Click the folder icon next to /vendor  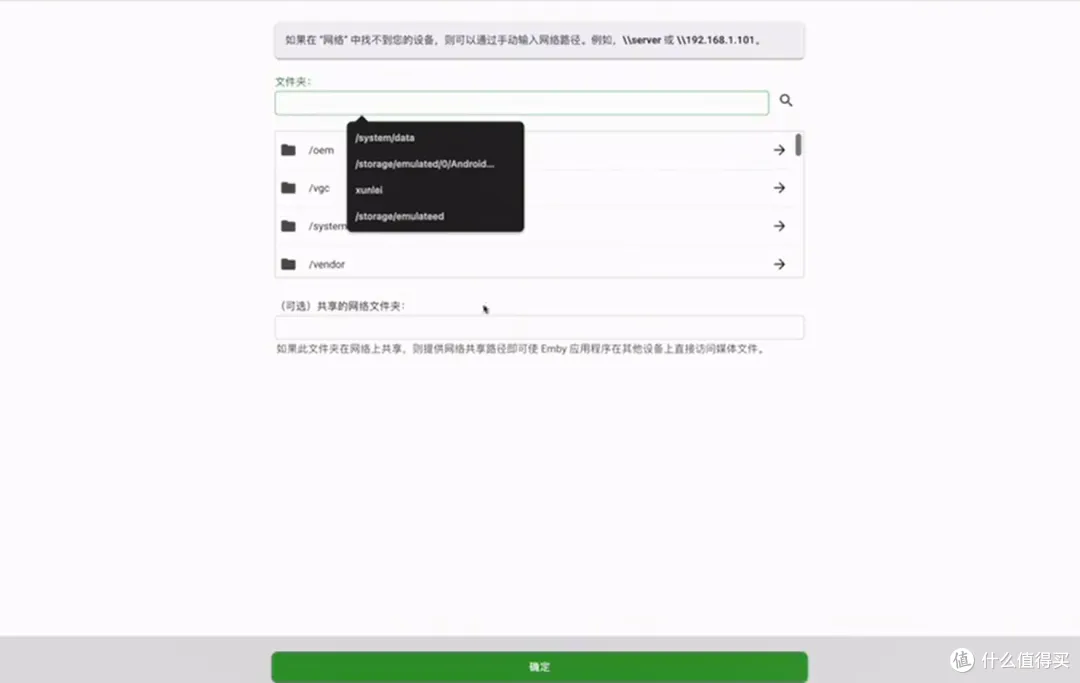(288, 264)
